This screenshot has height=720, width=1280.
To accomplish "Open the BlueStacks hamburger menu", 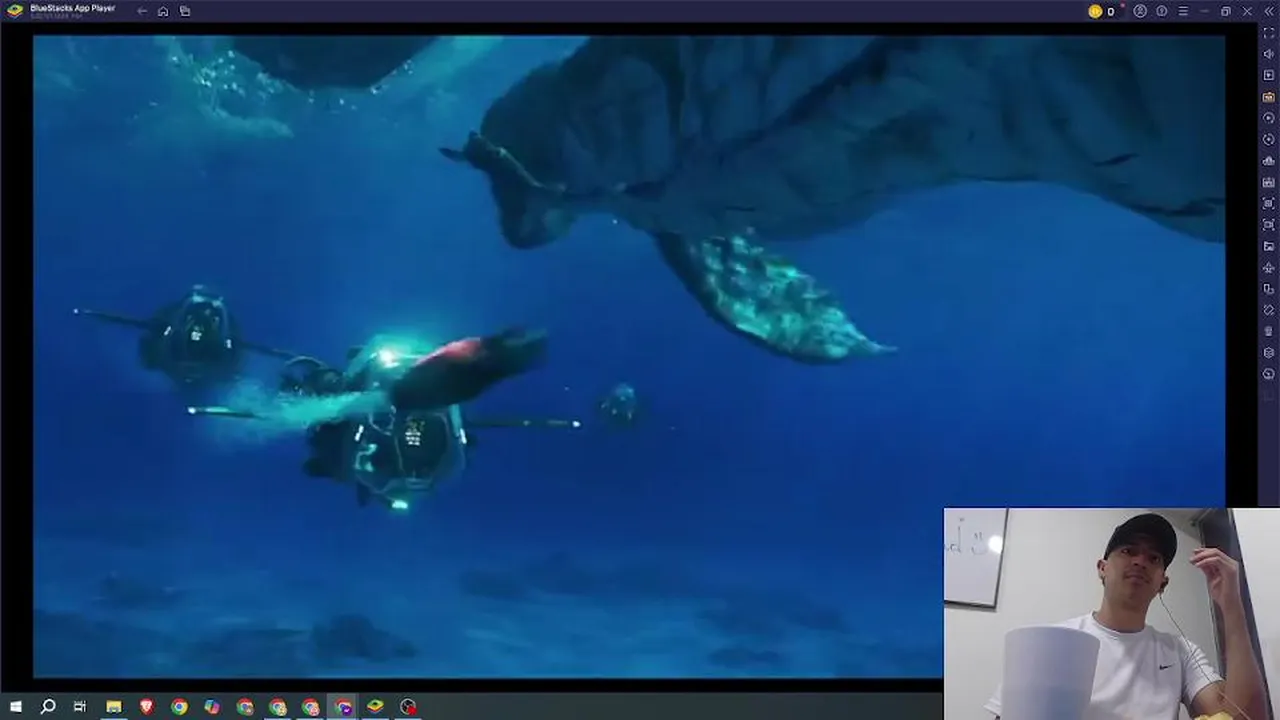I will click(x=1183, y=11).
